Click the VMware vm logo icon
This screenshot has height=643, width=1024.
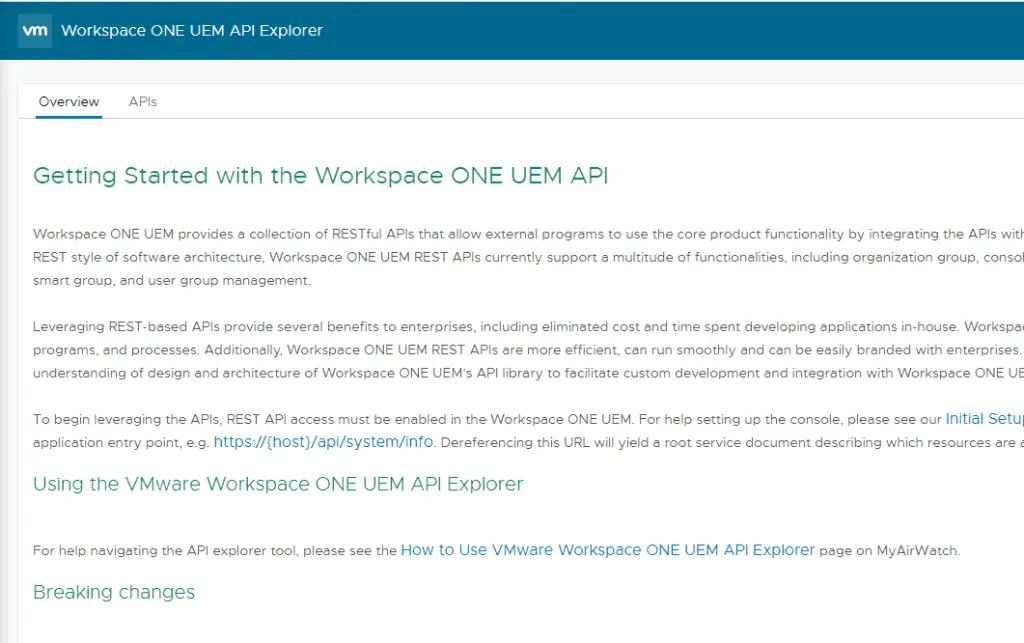(x=35, y=31)
